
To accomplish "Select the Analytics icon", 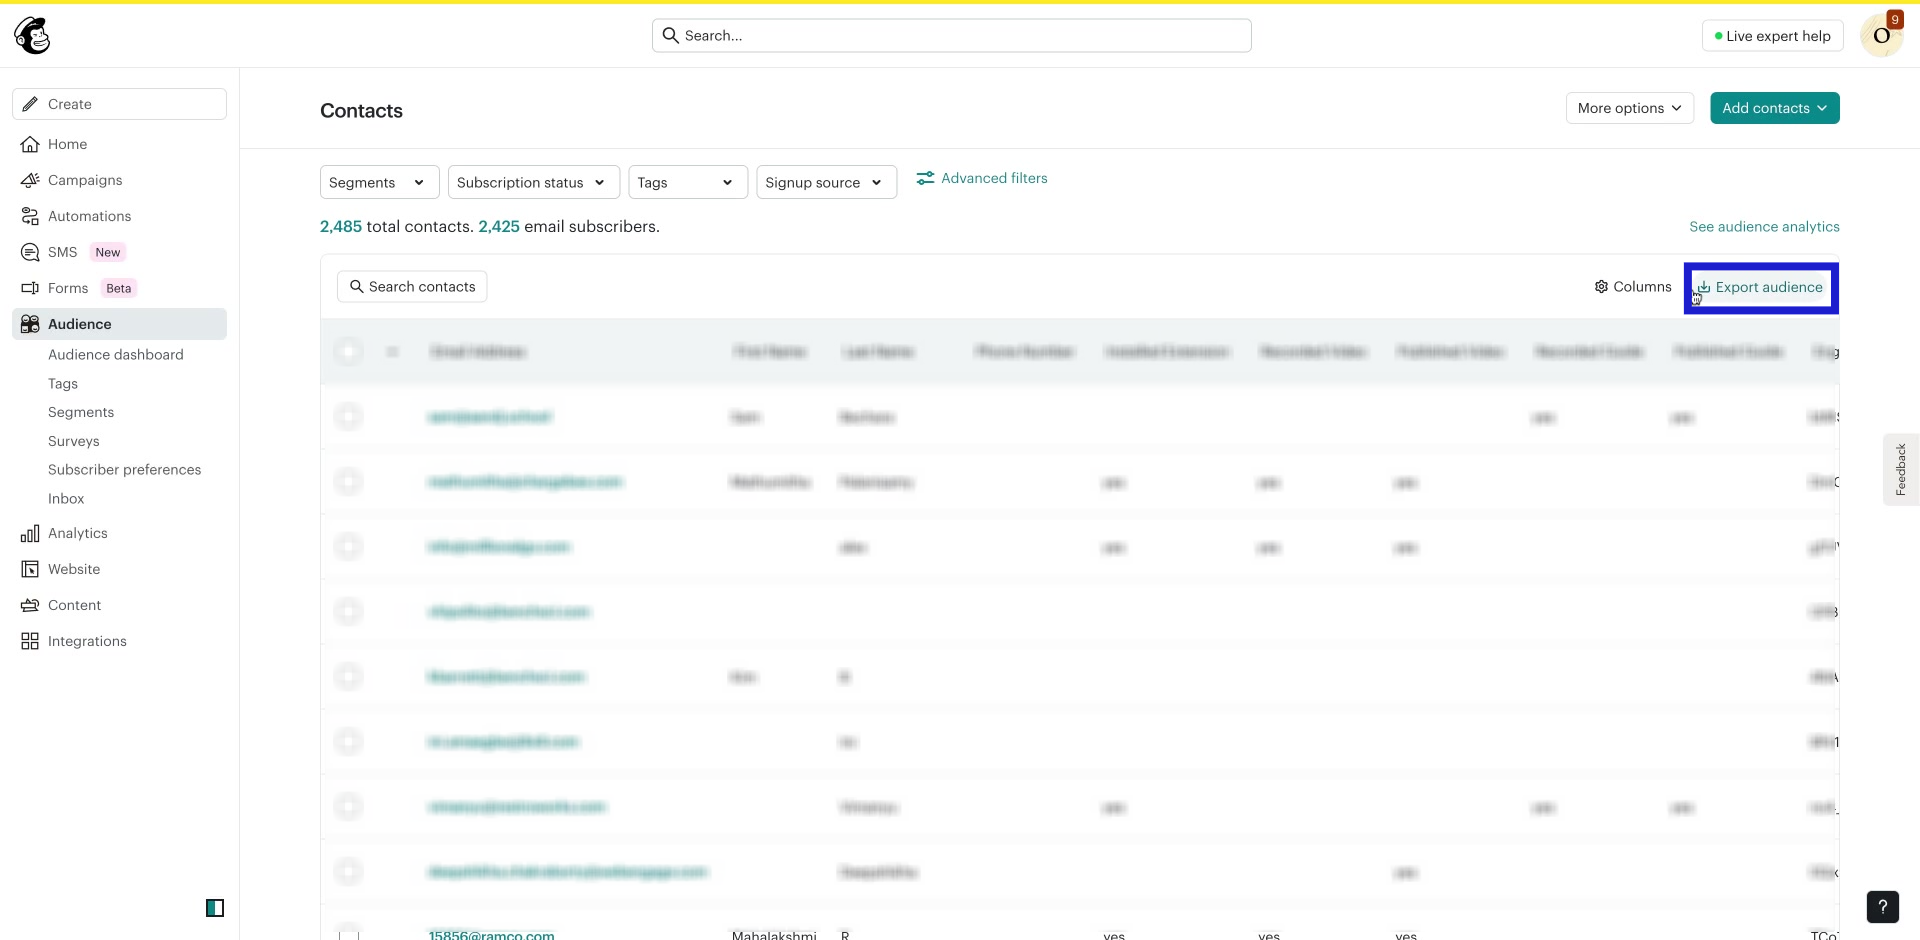I will pyautogui.click(x=30, y=533).
